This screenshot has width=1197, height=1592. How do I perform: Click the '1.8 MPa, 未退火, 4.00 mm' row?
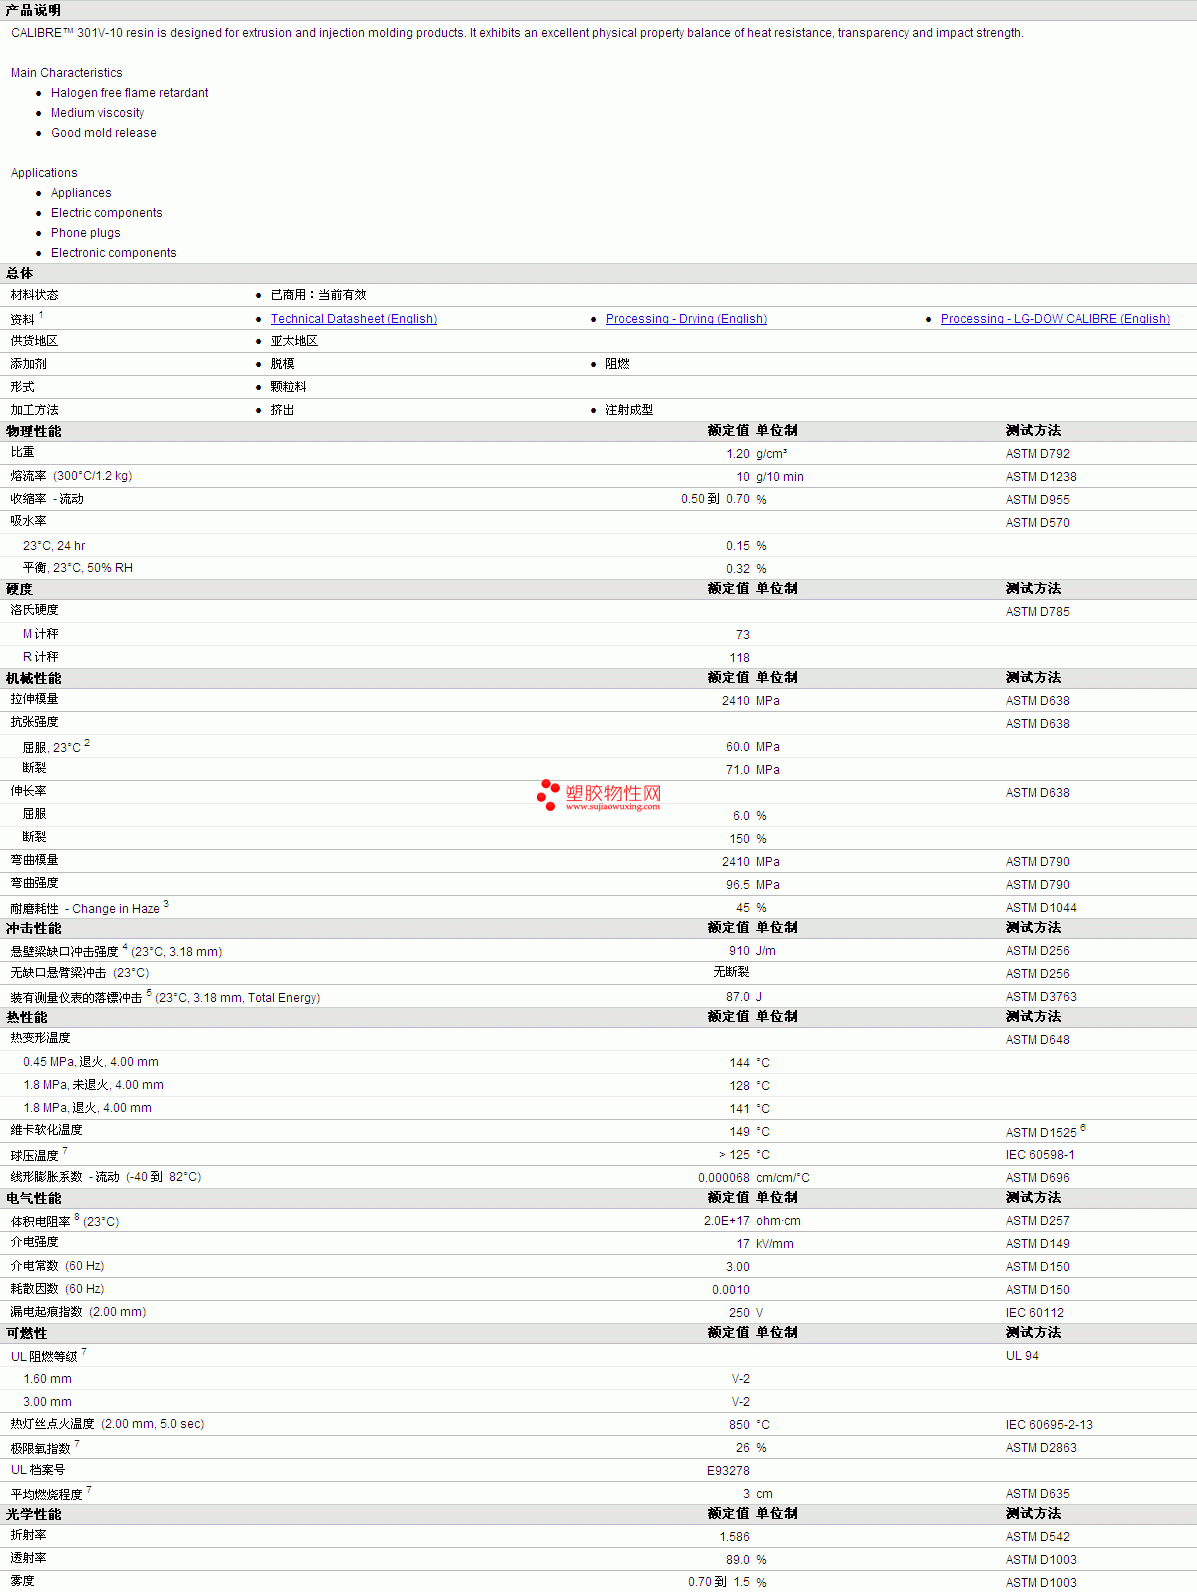pos(598,1085)
